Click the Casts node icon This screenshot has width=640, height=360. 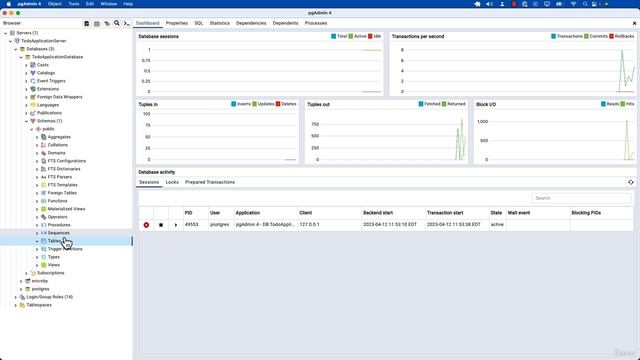33,65
